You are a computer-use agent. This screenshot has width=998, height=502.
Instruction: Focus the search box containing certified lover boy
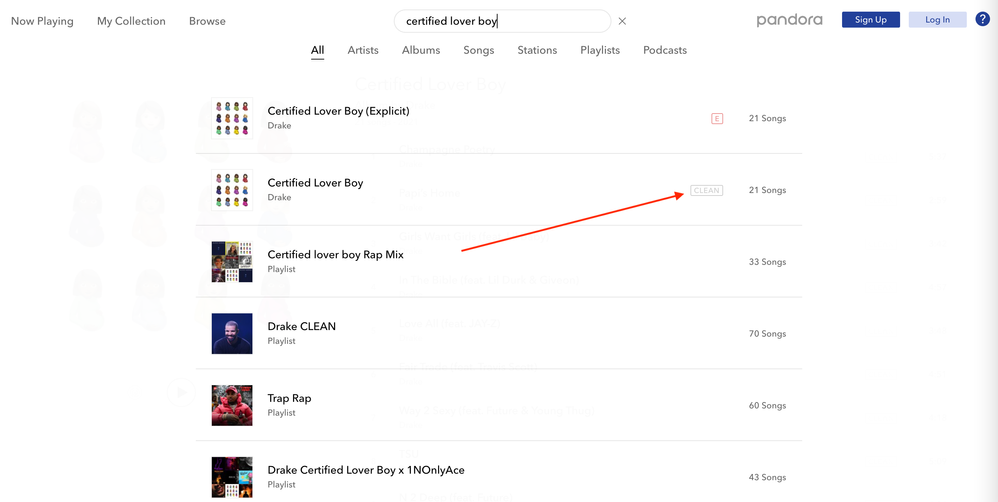[500, 21]
